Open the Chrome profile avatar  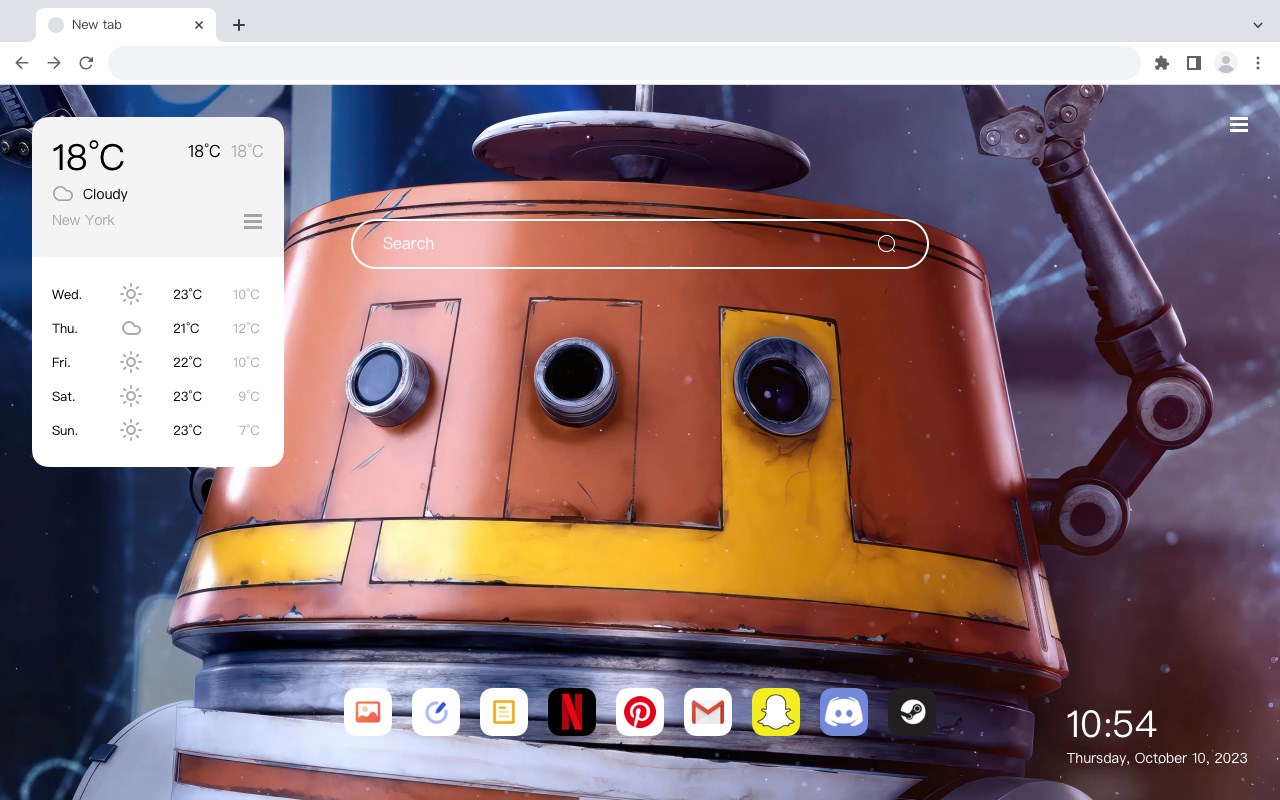[x=1226, y=63]
